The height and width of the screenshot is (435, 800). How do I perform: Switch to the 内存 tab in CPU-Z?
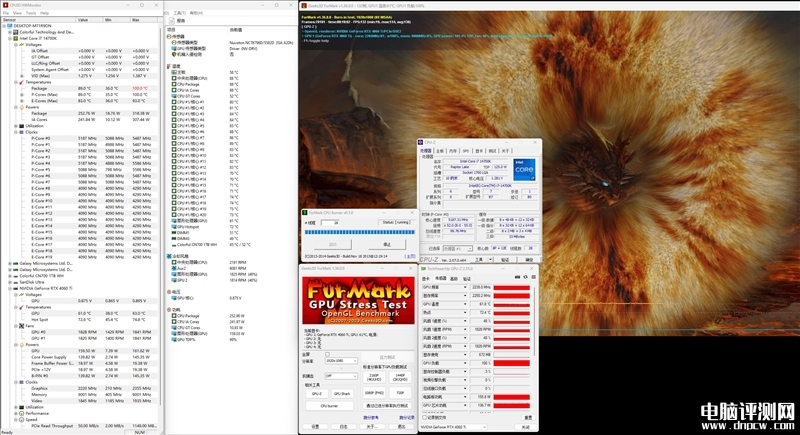coord(452,151)
